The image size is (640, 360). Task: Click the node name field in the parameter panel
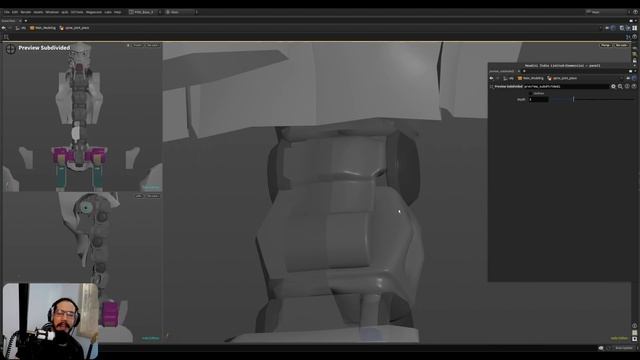coord(566,87)
